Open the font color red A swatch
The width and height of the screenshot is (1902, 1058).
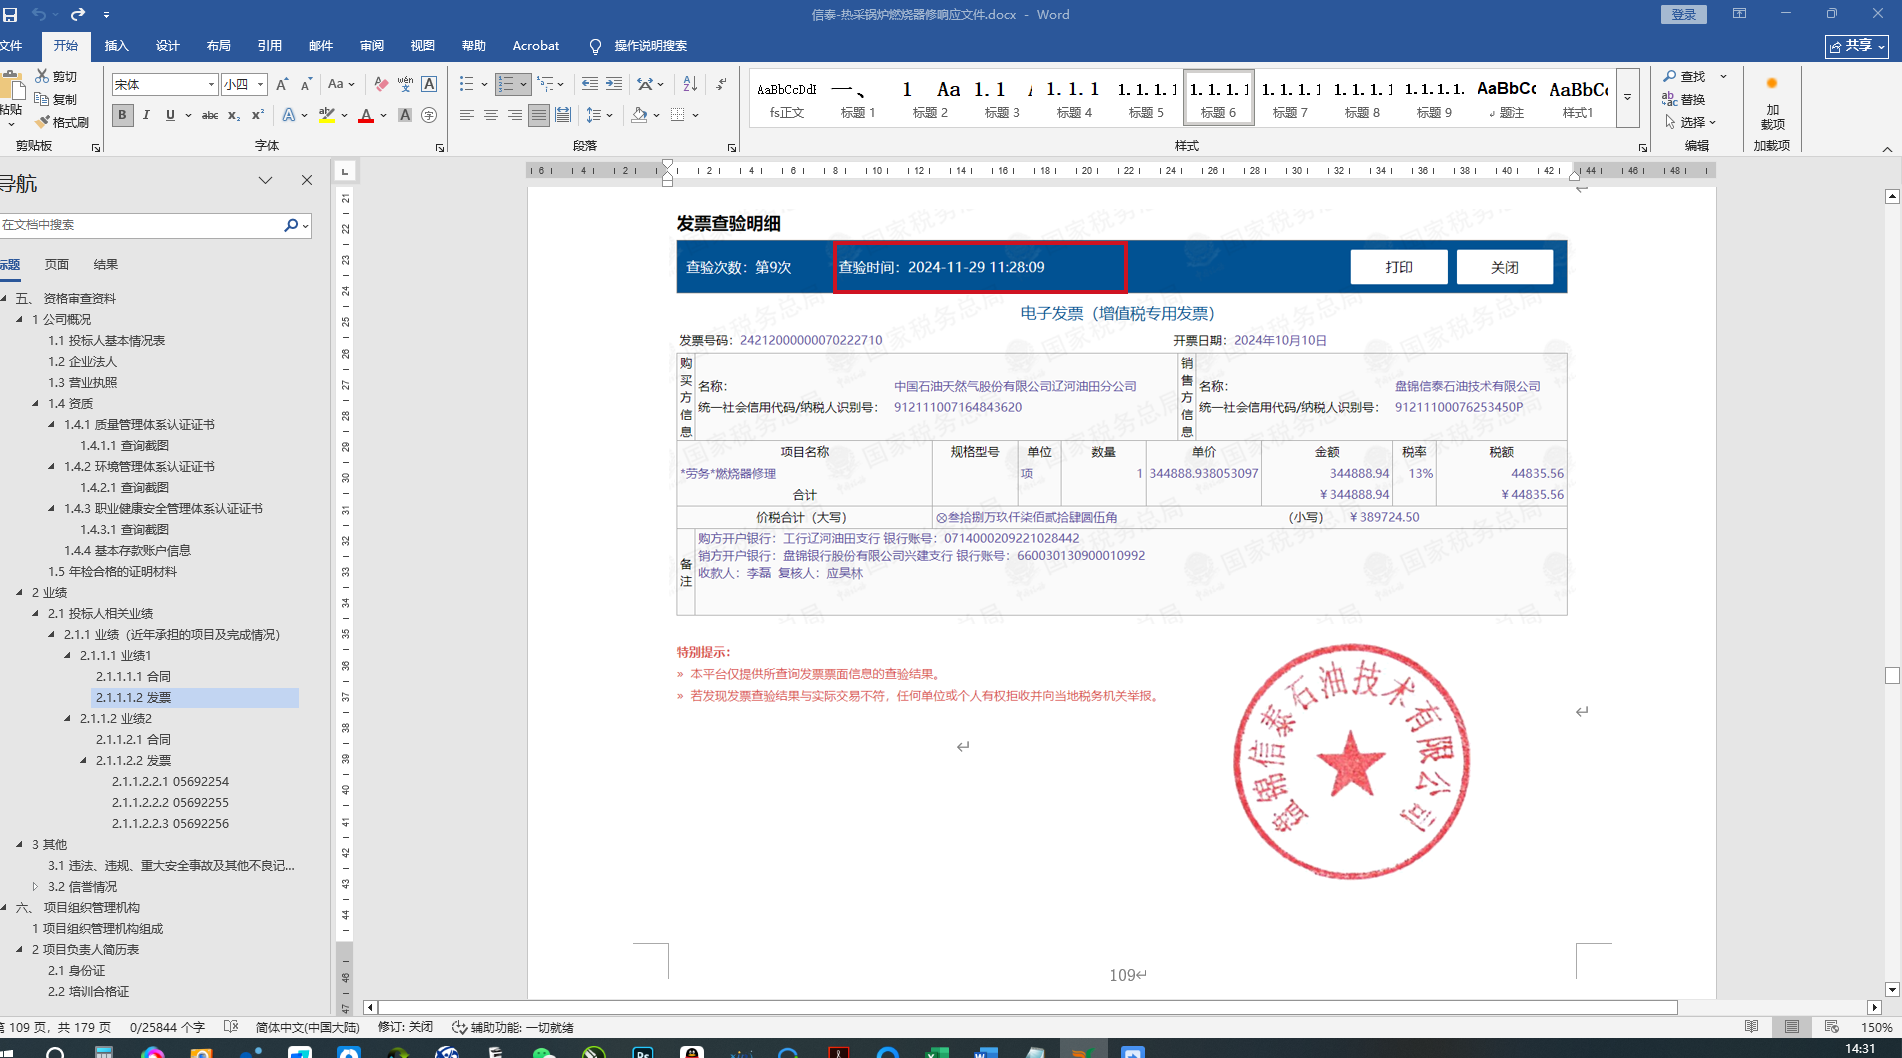click(366, 115)
